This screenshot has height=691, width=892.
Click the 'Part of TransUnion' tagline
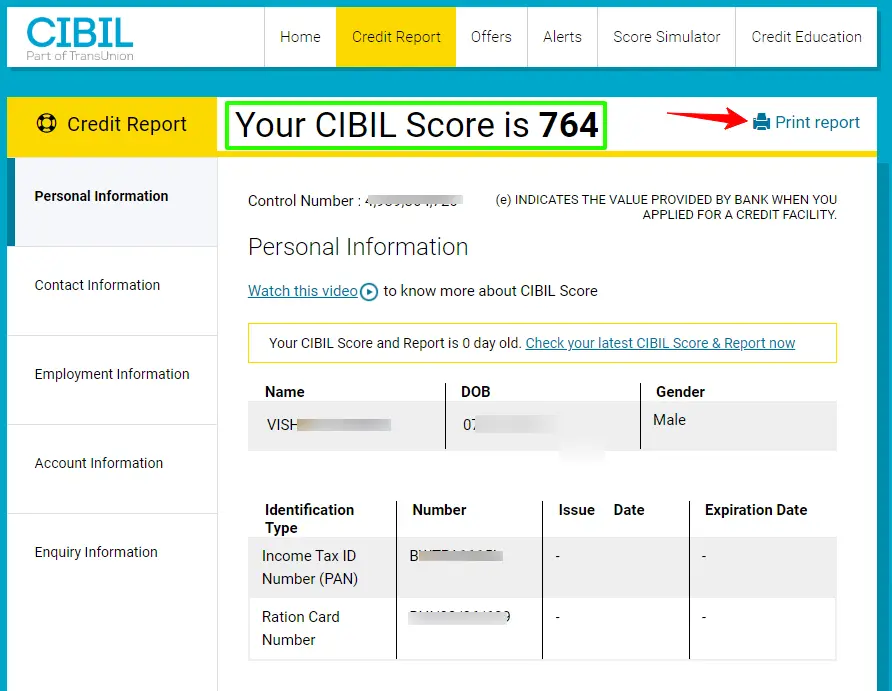80,56
